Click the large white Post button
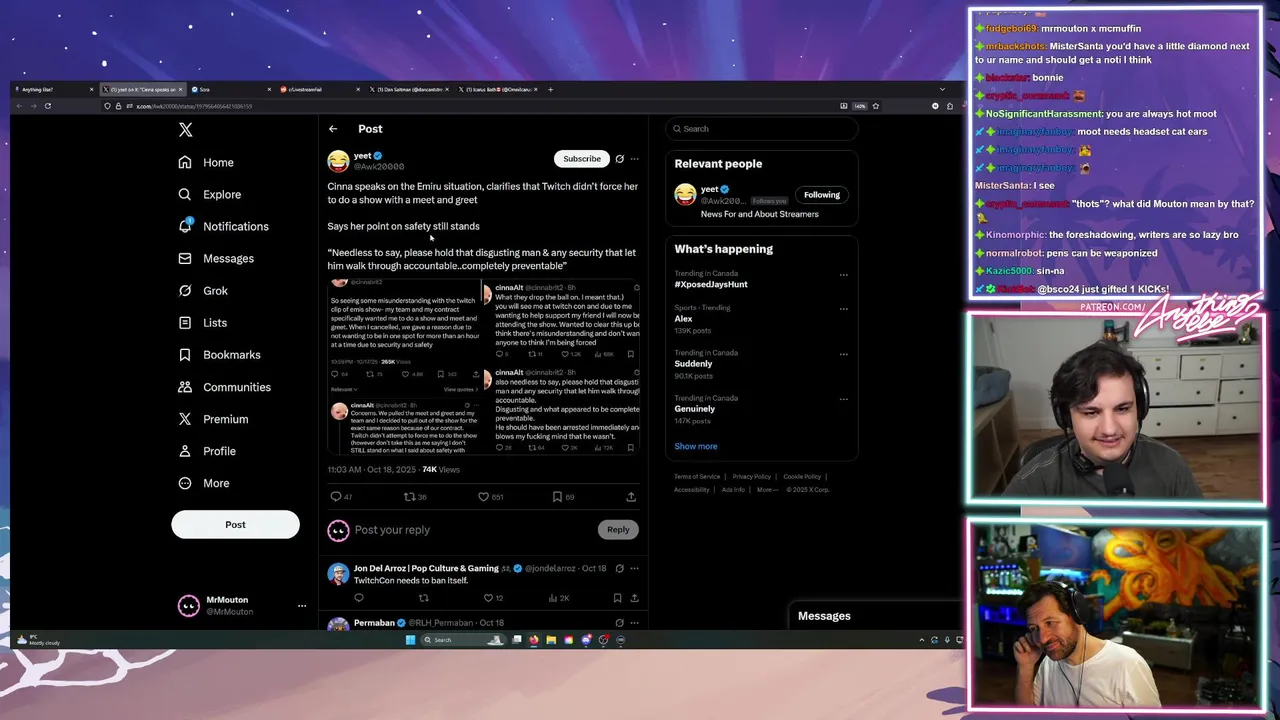Image resolution: width=1280 pixels, height=720 pixels. point(235,524)
